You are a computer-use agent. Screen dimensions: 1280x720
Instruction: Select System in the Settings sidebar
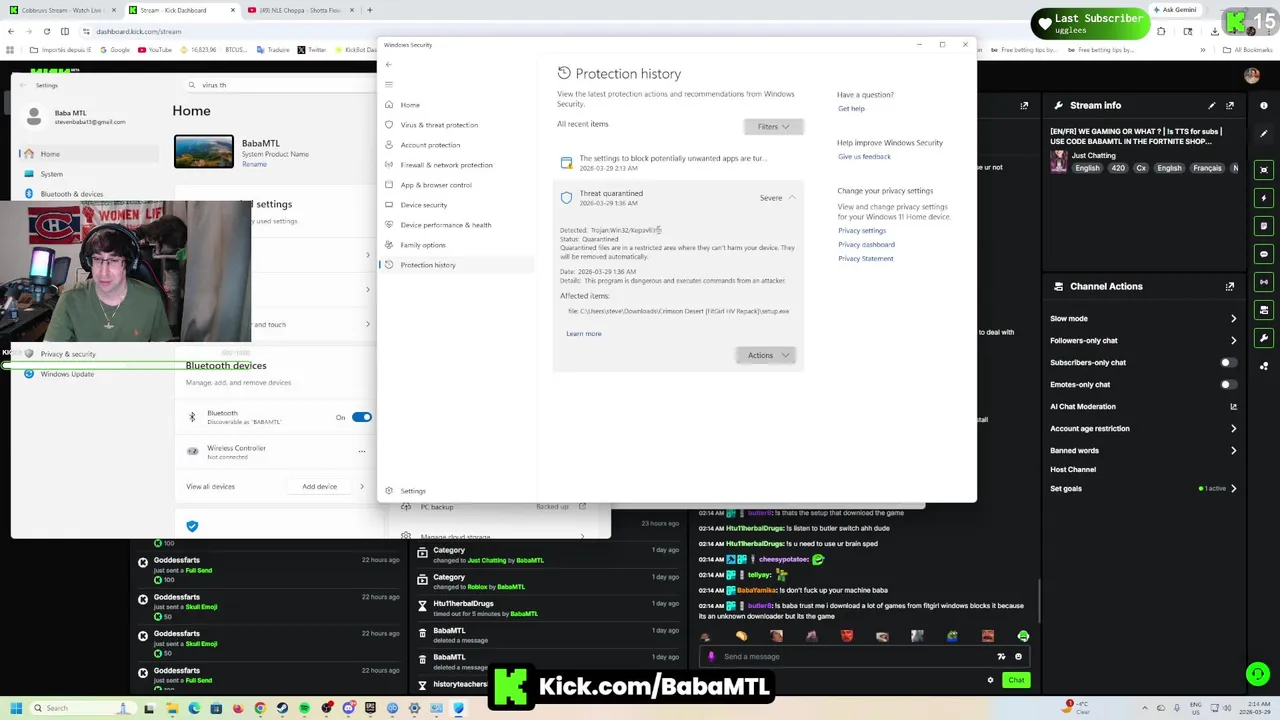(52, 174)
